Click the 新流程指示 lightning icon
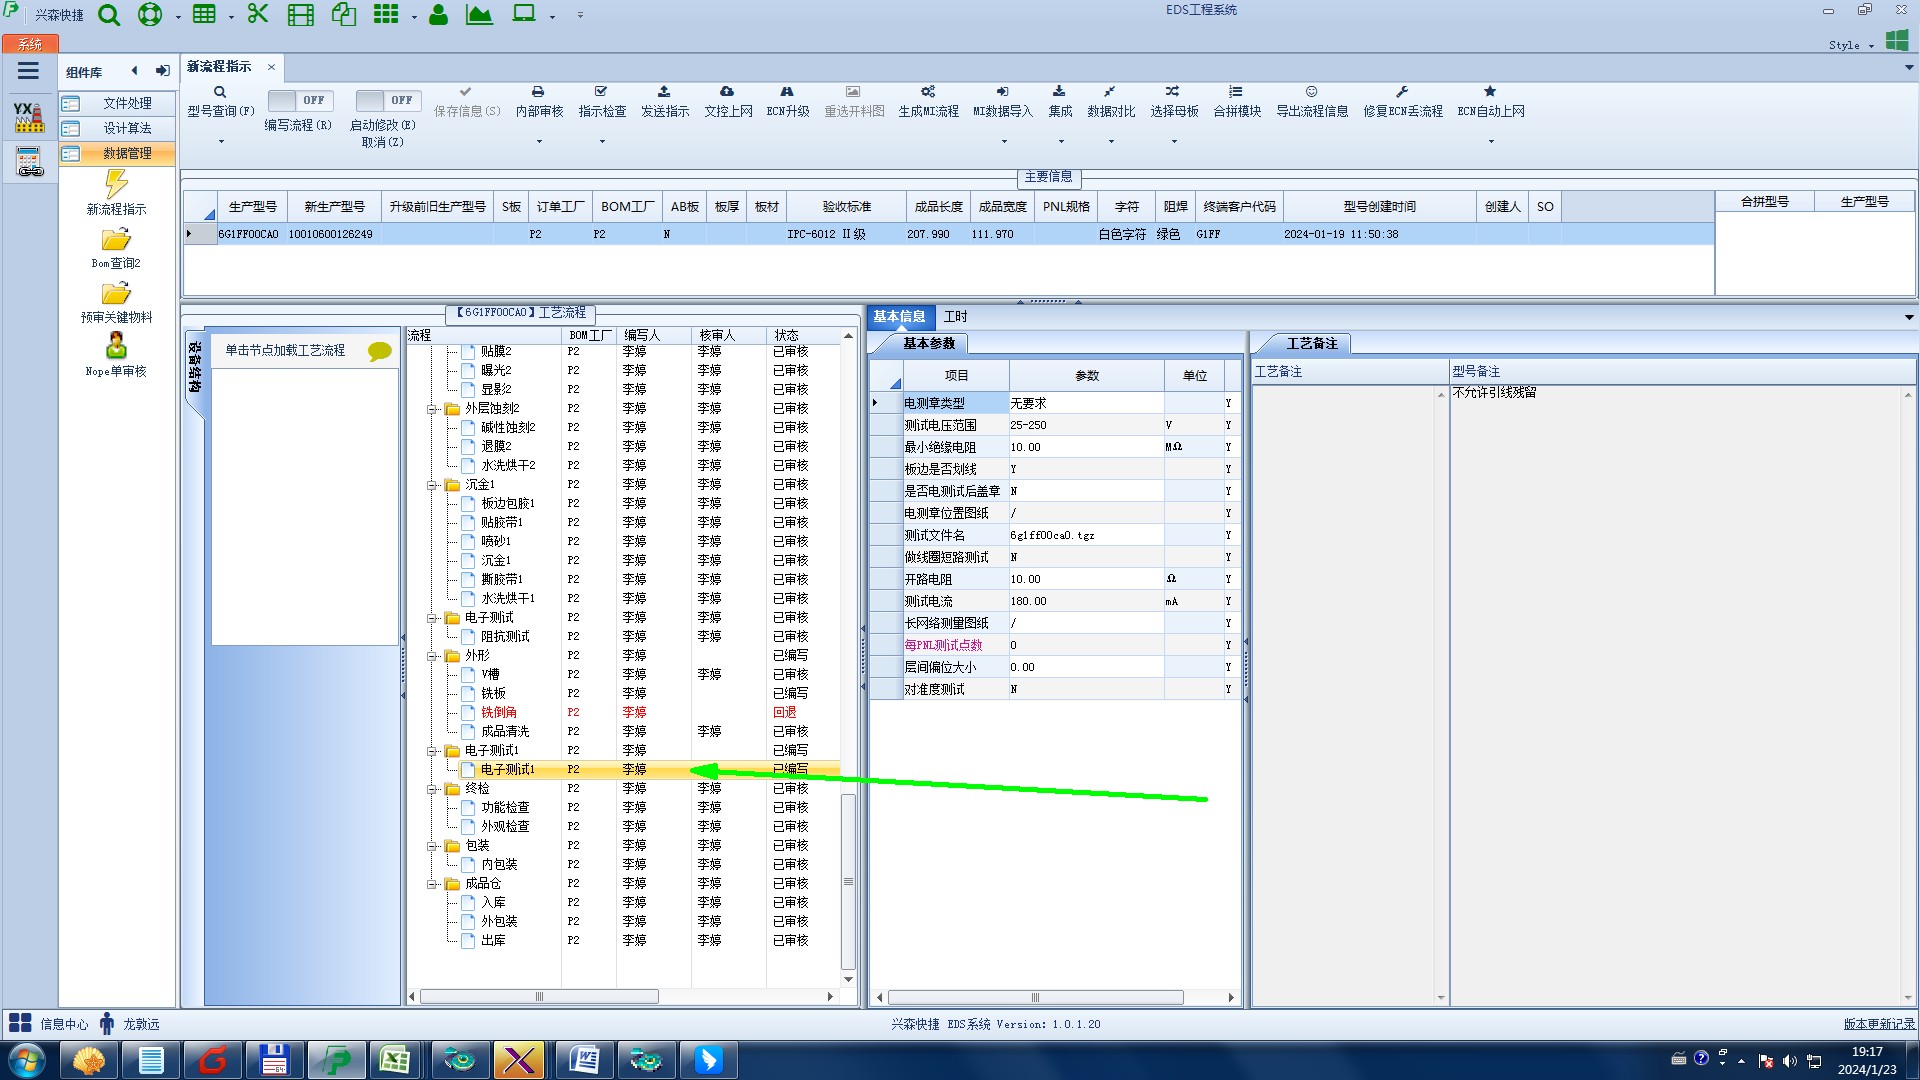This screenshot has width=1920, height=1080. (x=116, y=184)
